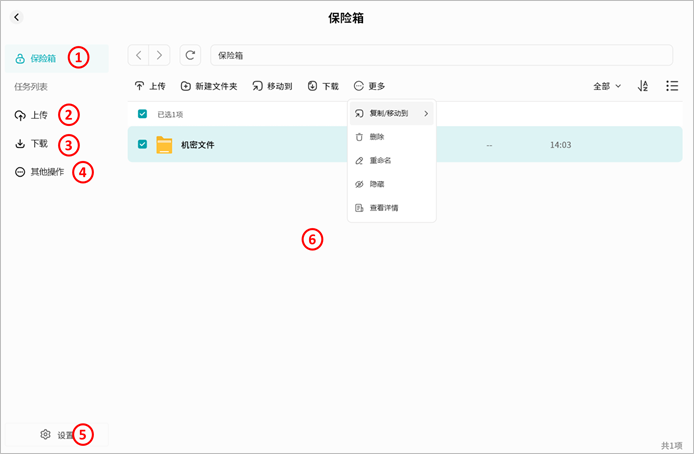Navigate forward in path bar

coord(159,55)
